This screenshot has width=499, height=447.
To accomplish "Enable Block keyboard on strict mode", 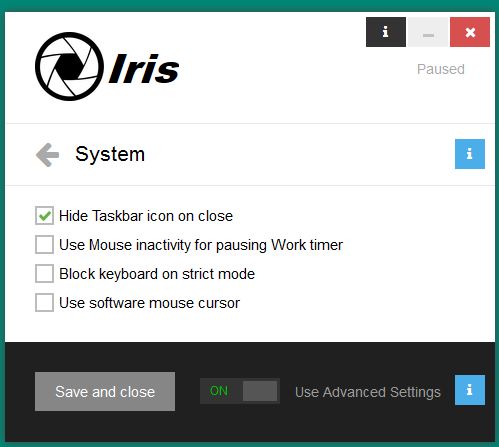I will 44,274.
